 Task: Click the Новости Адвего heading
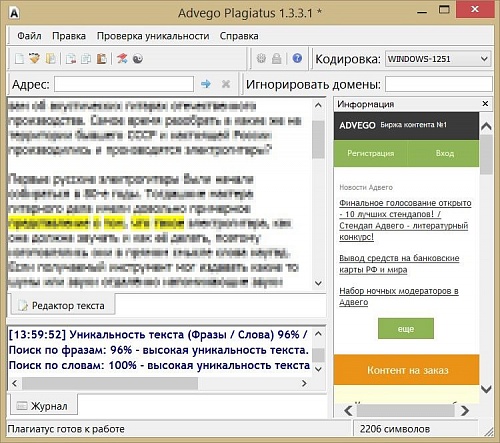[x=366, y=187]
